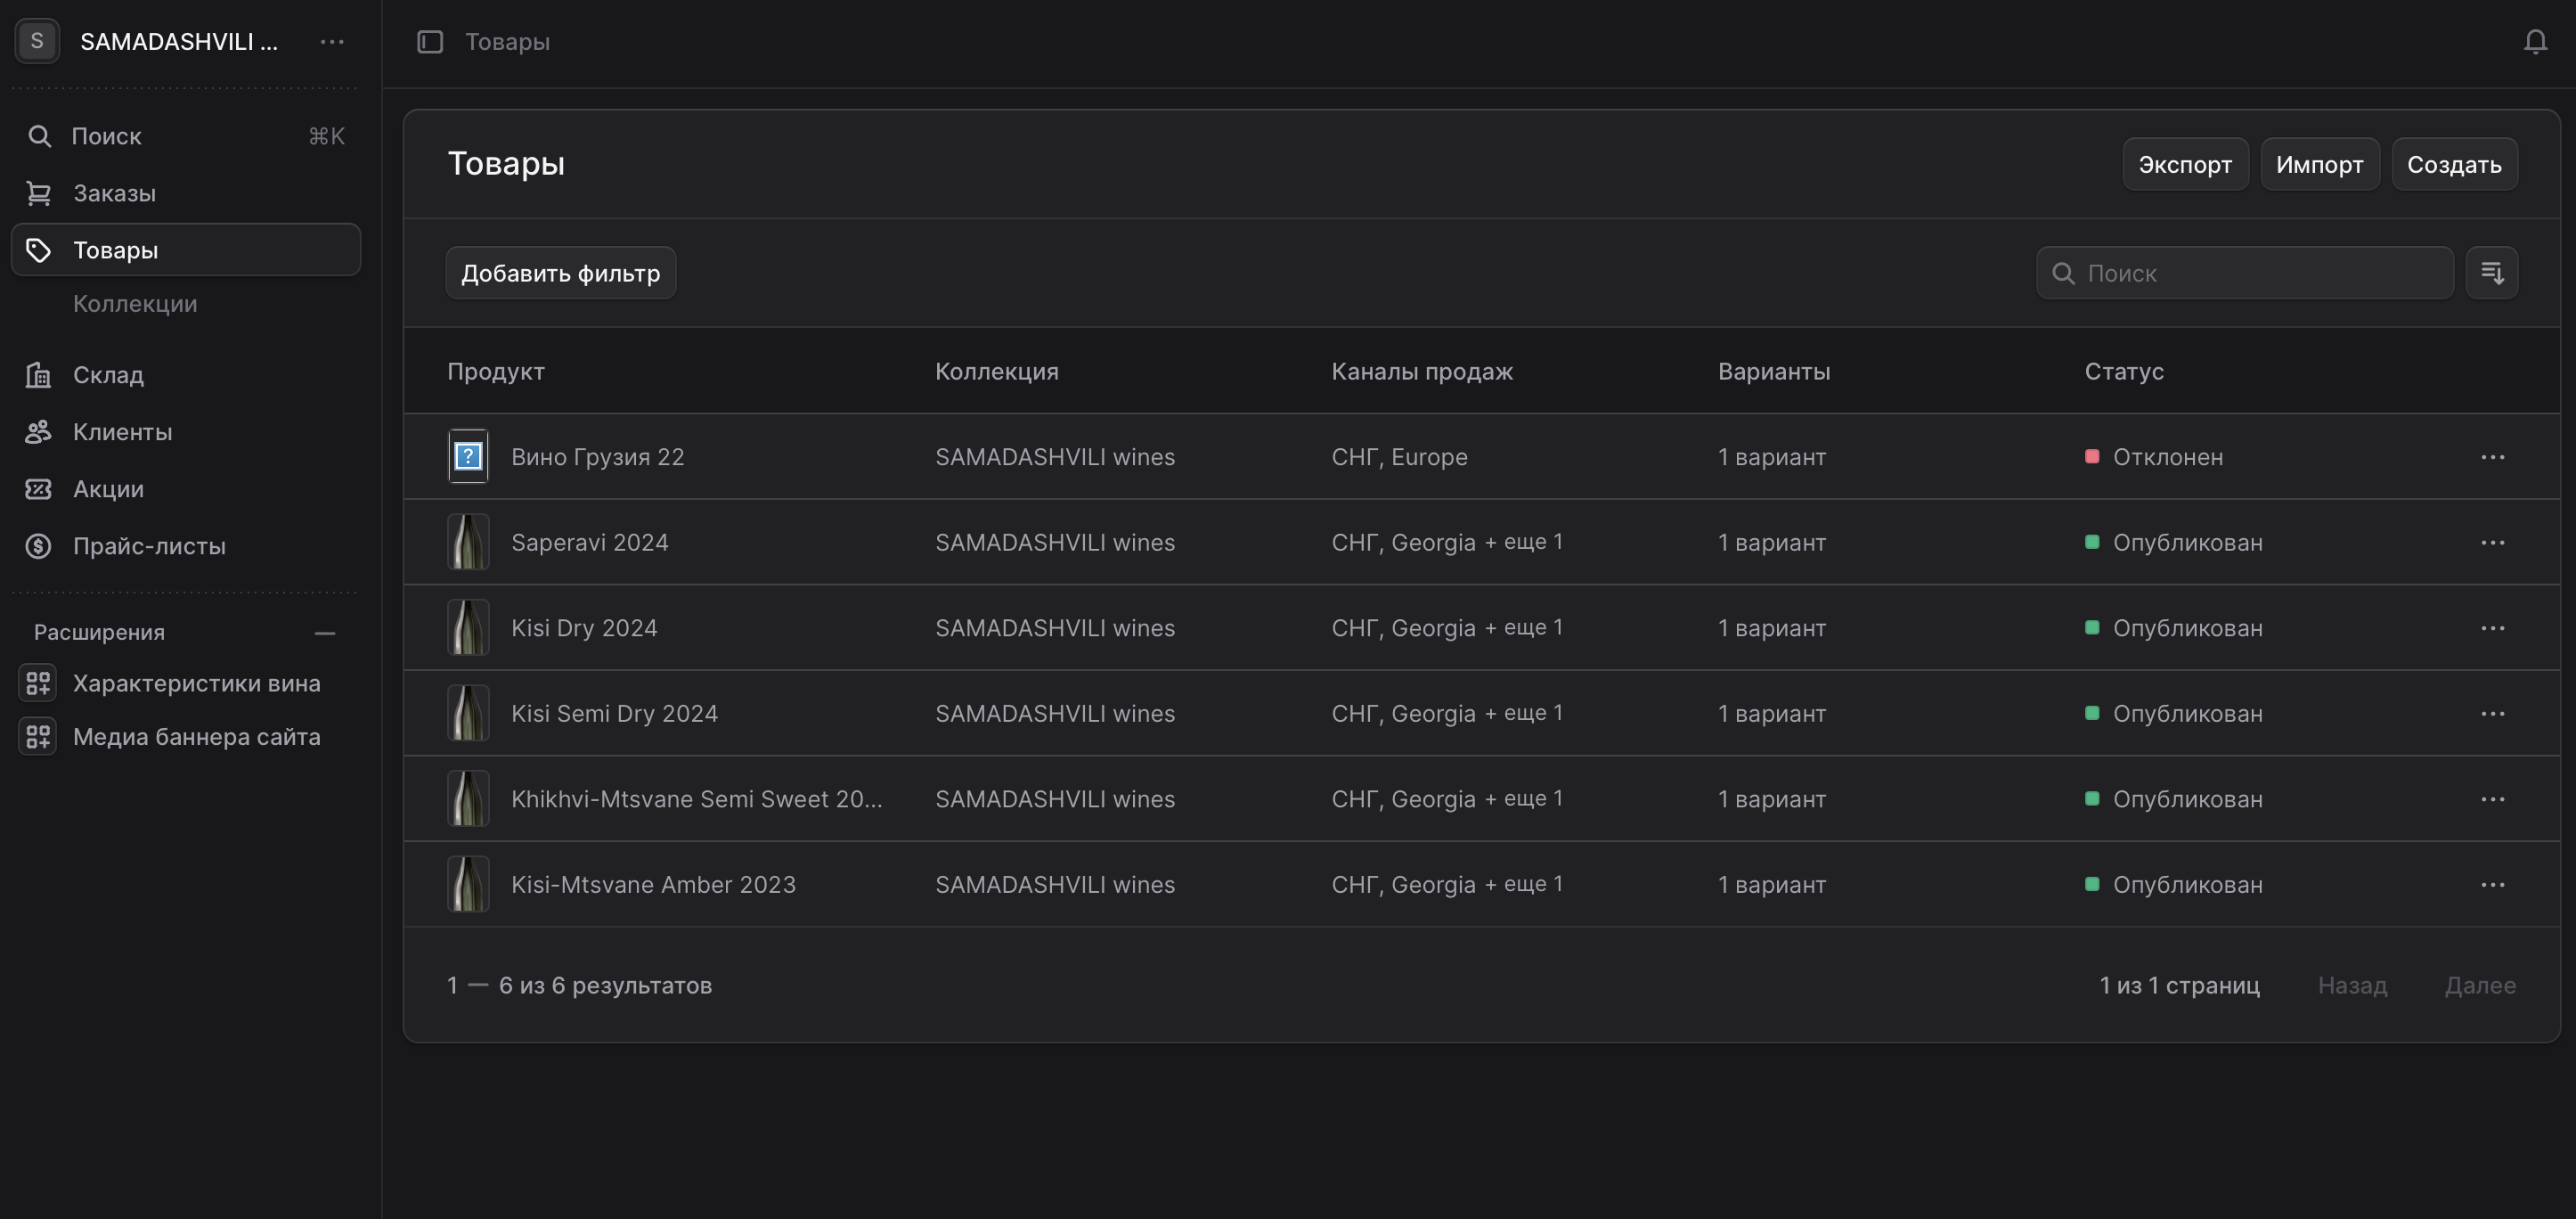Click СНГ, Europe sales channels cell

[x=1399, y=457]
